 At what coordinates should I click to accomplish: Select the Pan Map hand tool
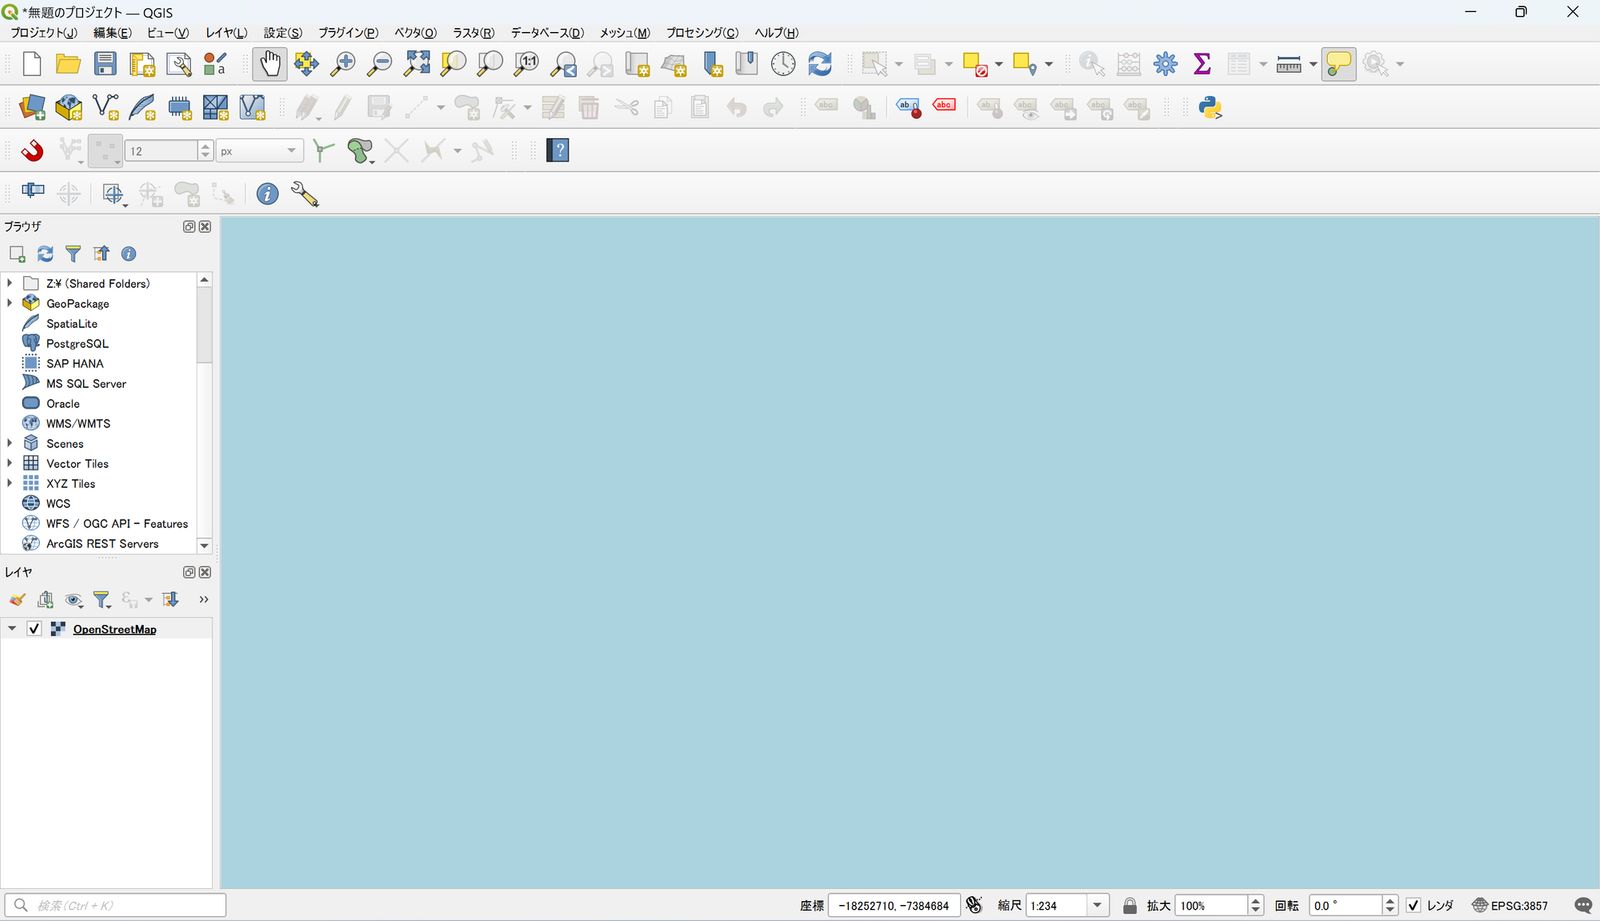[269, 64]
